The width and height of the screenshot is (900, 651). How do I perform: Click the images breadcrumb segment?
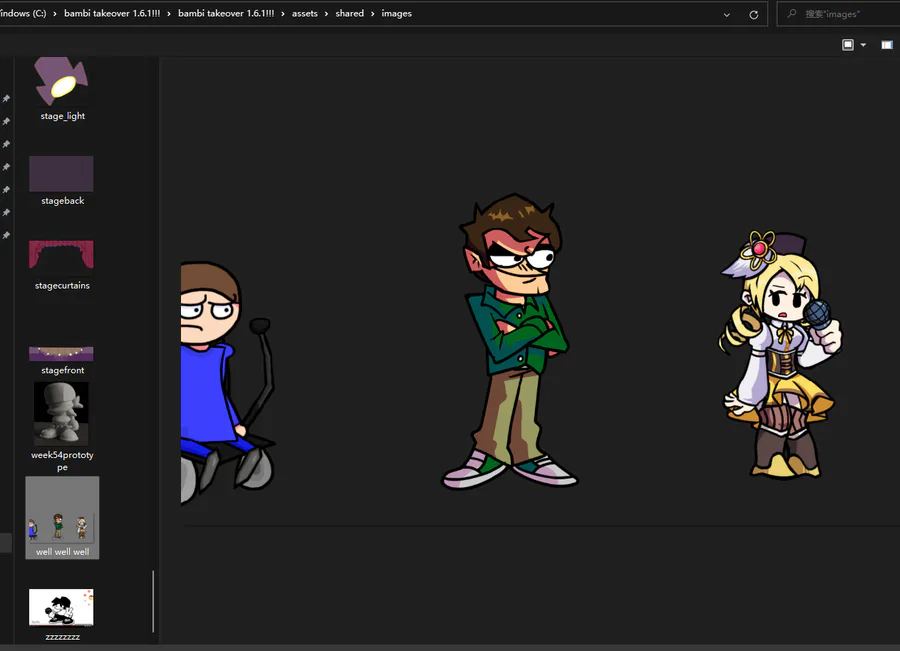pyautogui.click(x=397, y=13)
